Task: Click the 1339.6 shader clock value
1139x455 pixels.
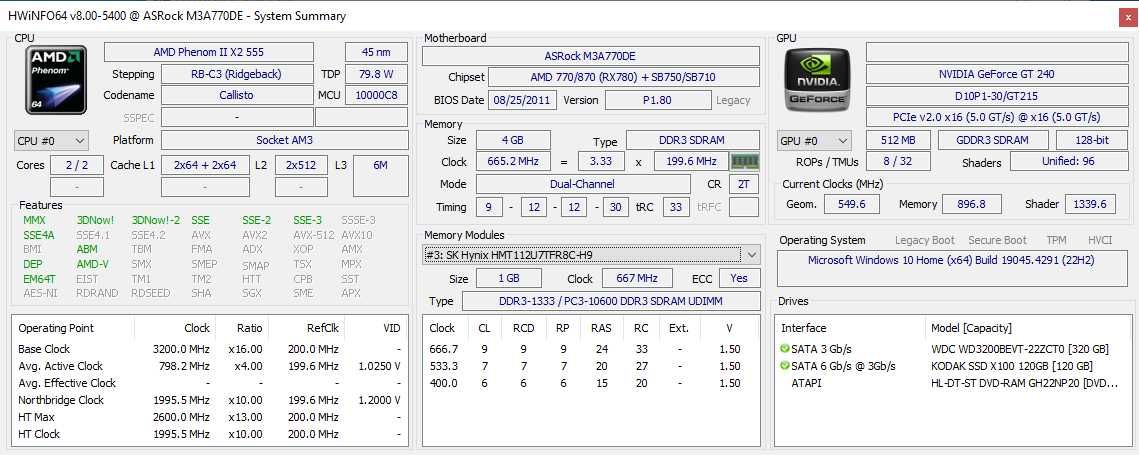Action: click(x=1090, y=204)
